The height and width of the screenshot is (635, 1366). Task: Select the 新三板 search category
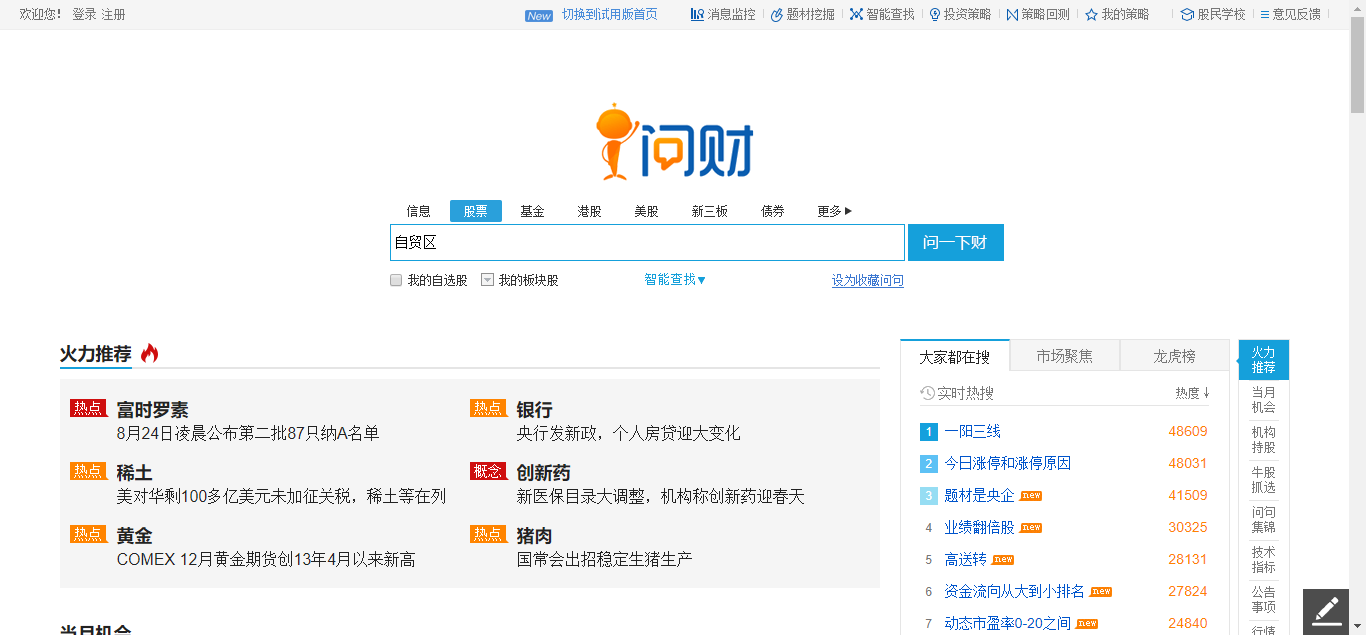pos(710,211)
